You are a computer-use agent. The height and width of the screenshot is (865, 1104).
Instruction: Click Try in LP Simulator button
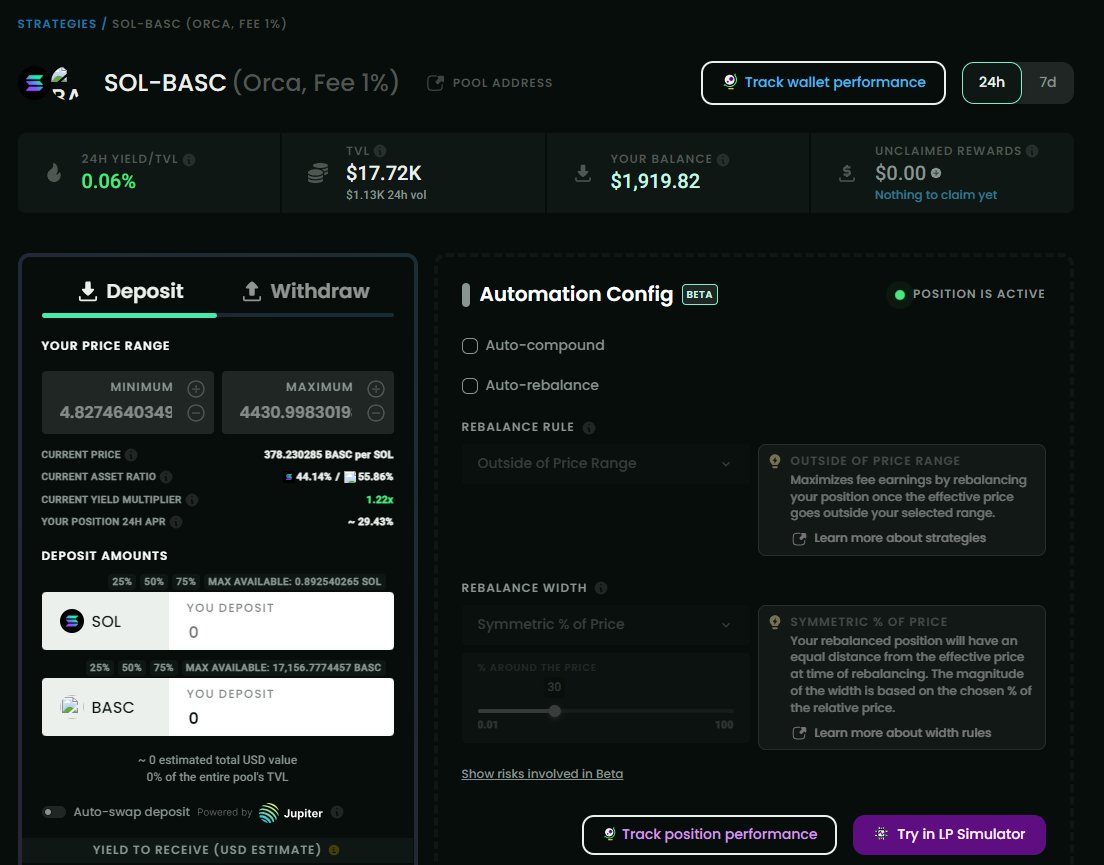point(949,835)
